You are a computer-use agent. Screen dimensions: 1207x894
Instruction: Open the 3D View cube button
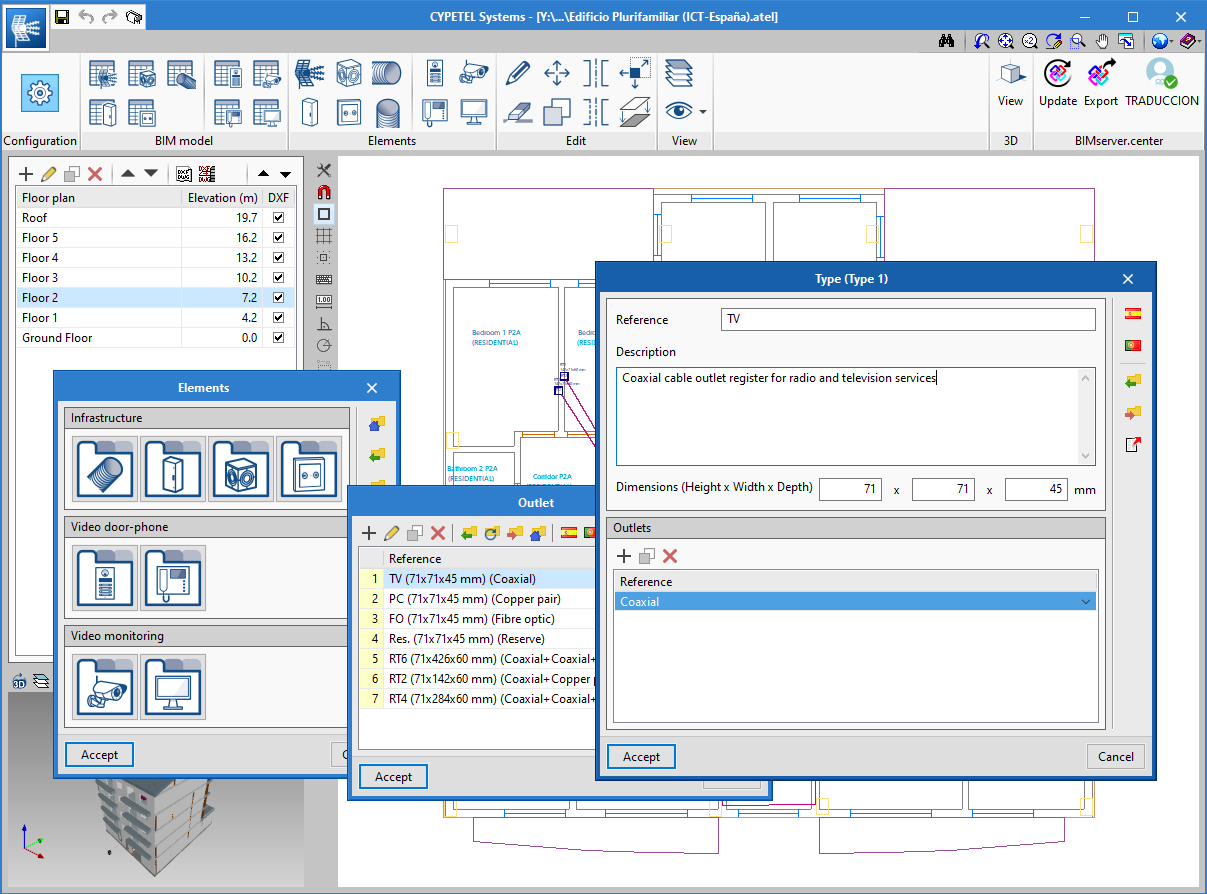tap(1010, 83)
